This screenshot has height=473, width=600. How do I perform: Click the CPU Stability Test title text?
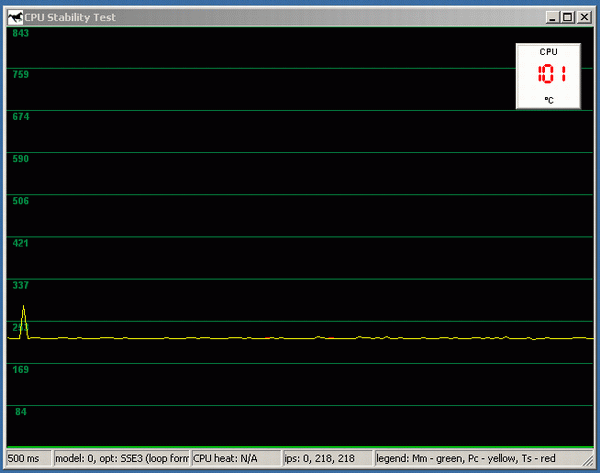(x=72, y=17)
